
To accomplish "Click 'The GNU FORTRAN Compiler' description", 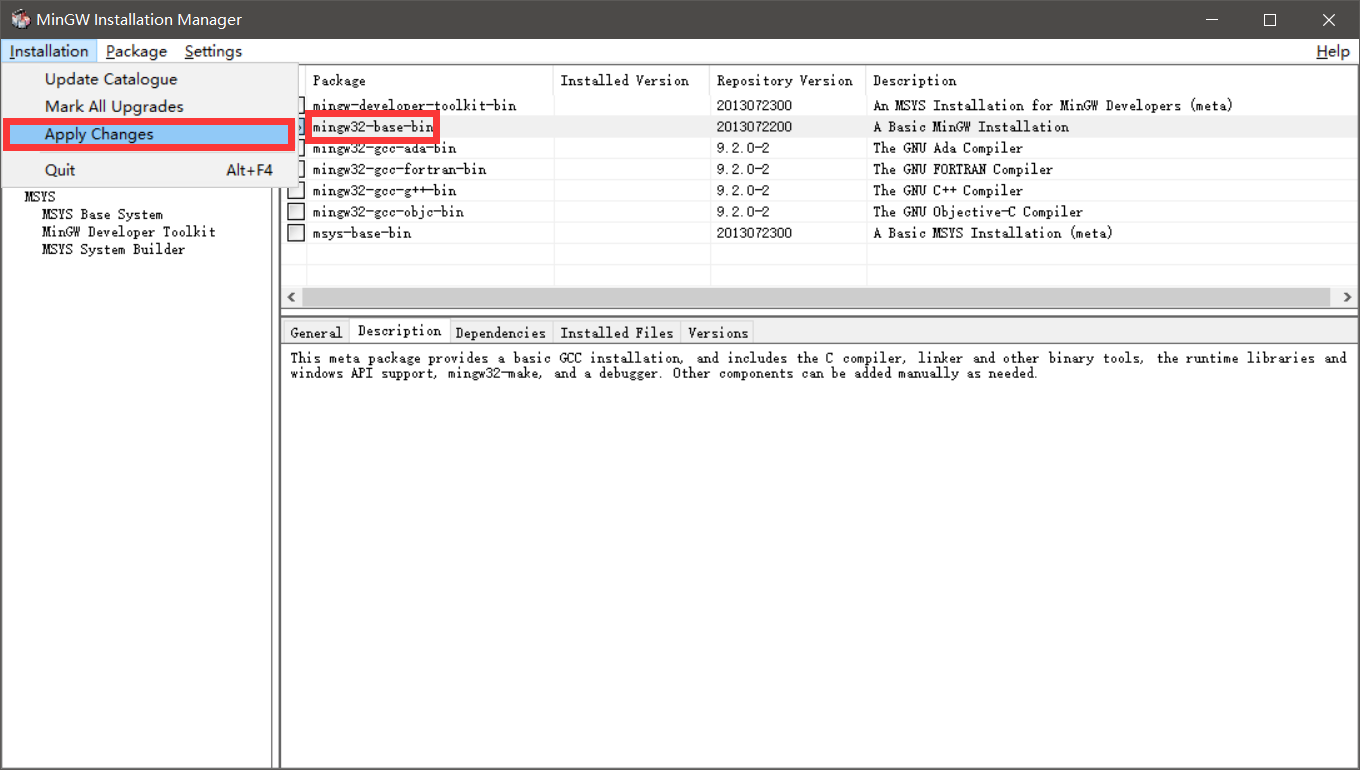I will (963, 169).
